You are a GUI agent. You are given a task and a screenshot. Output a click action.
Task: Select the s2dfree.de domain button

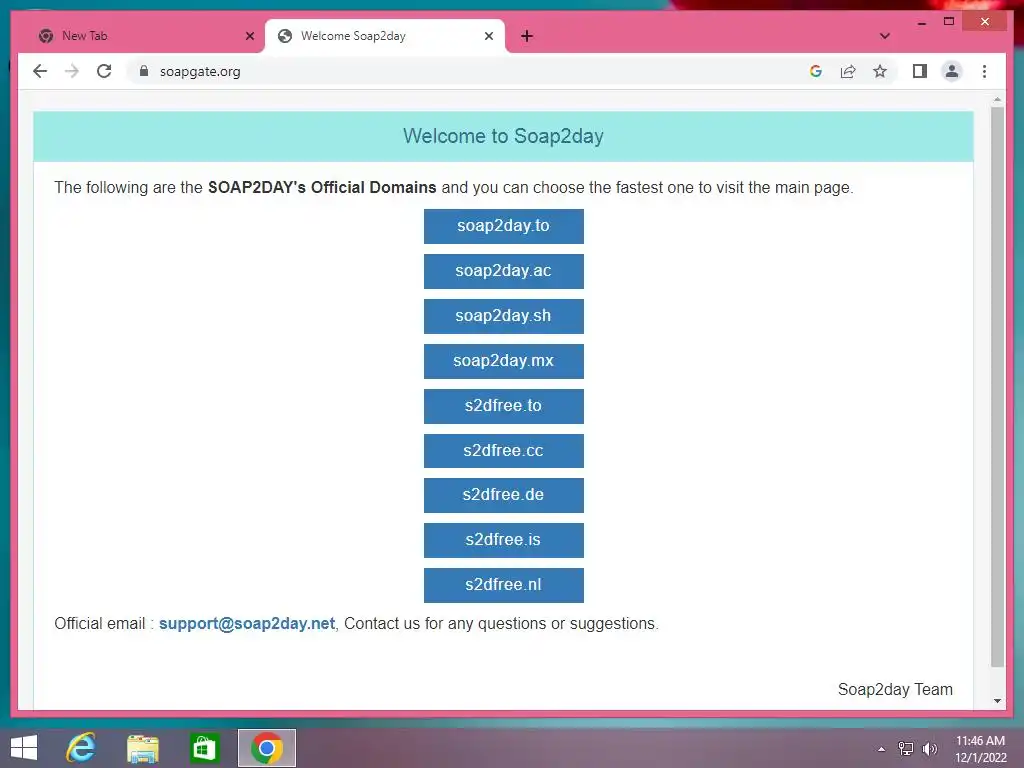(504, 495)
